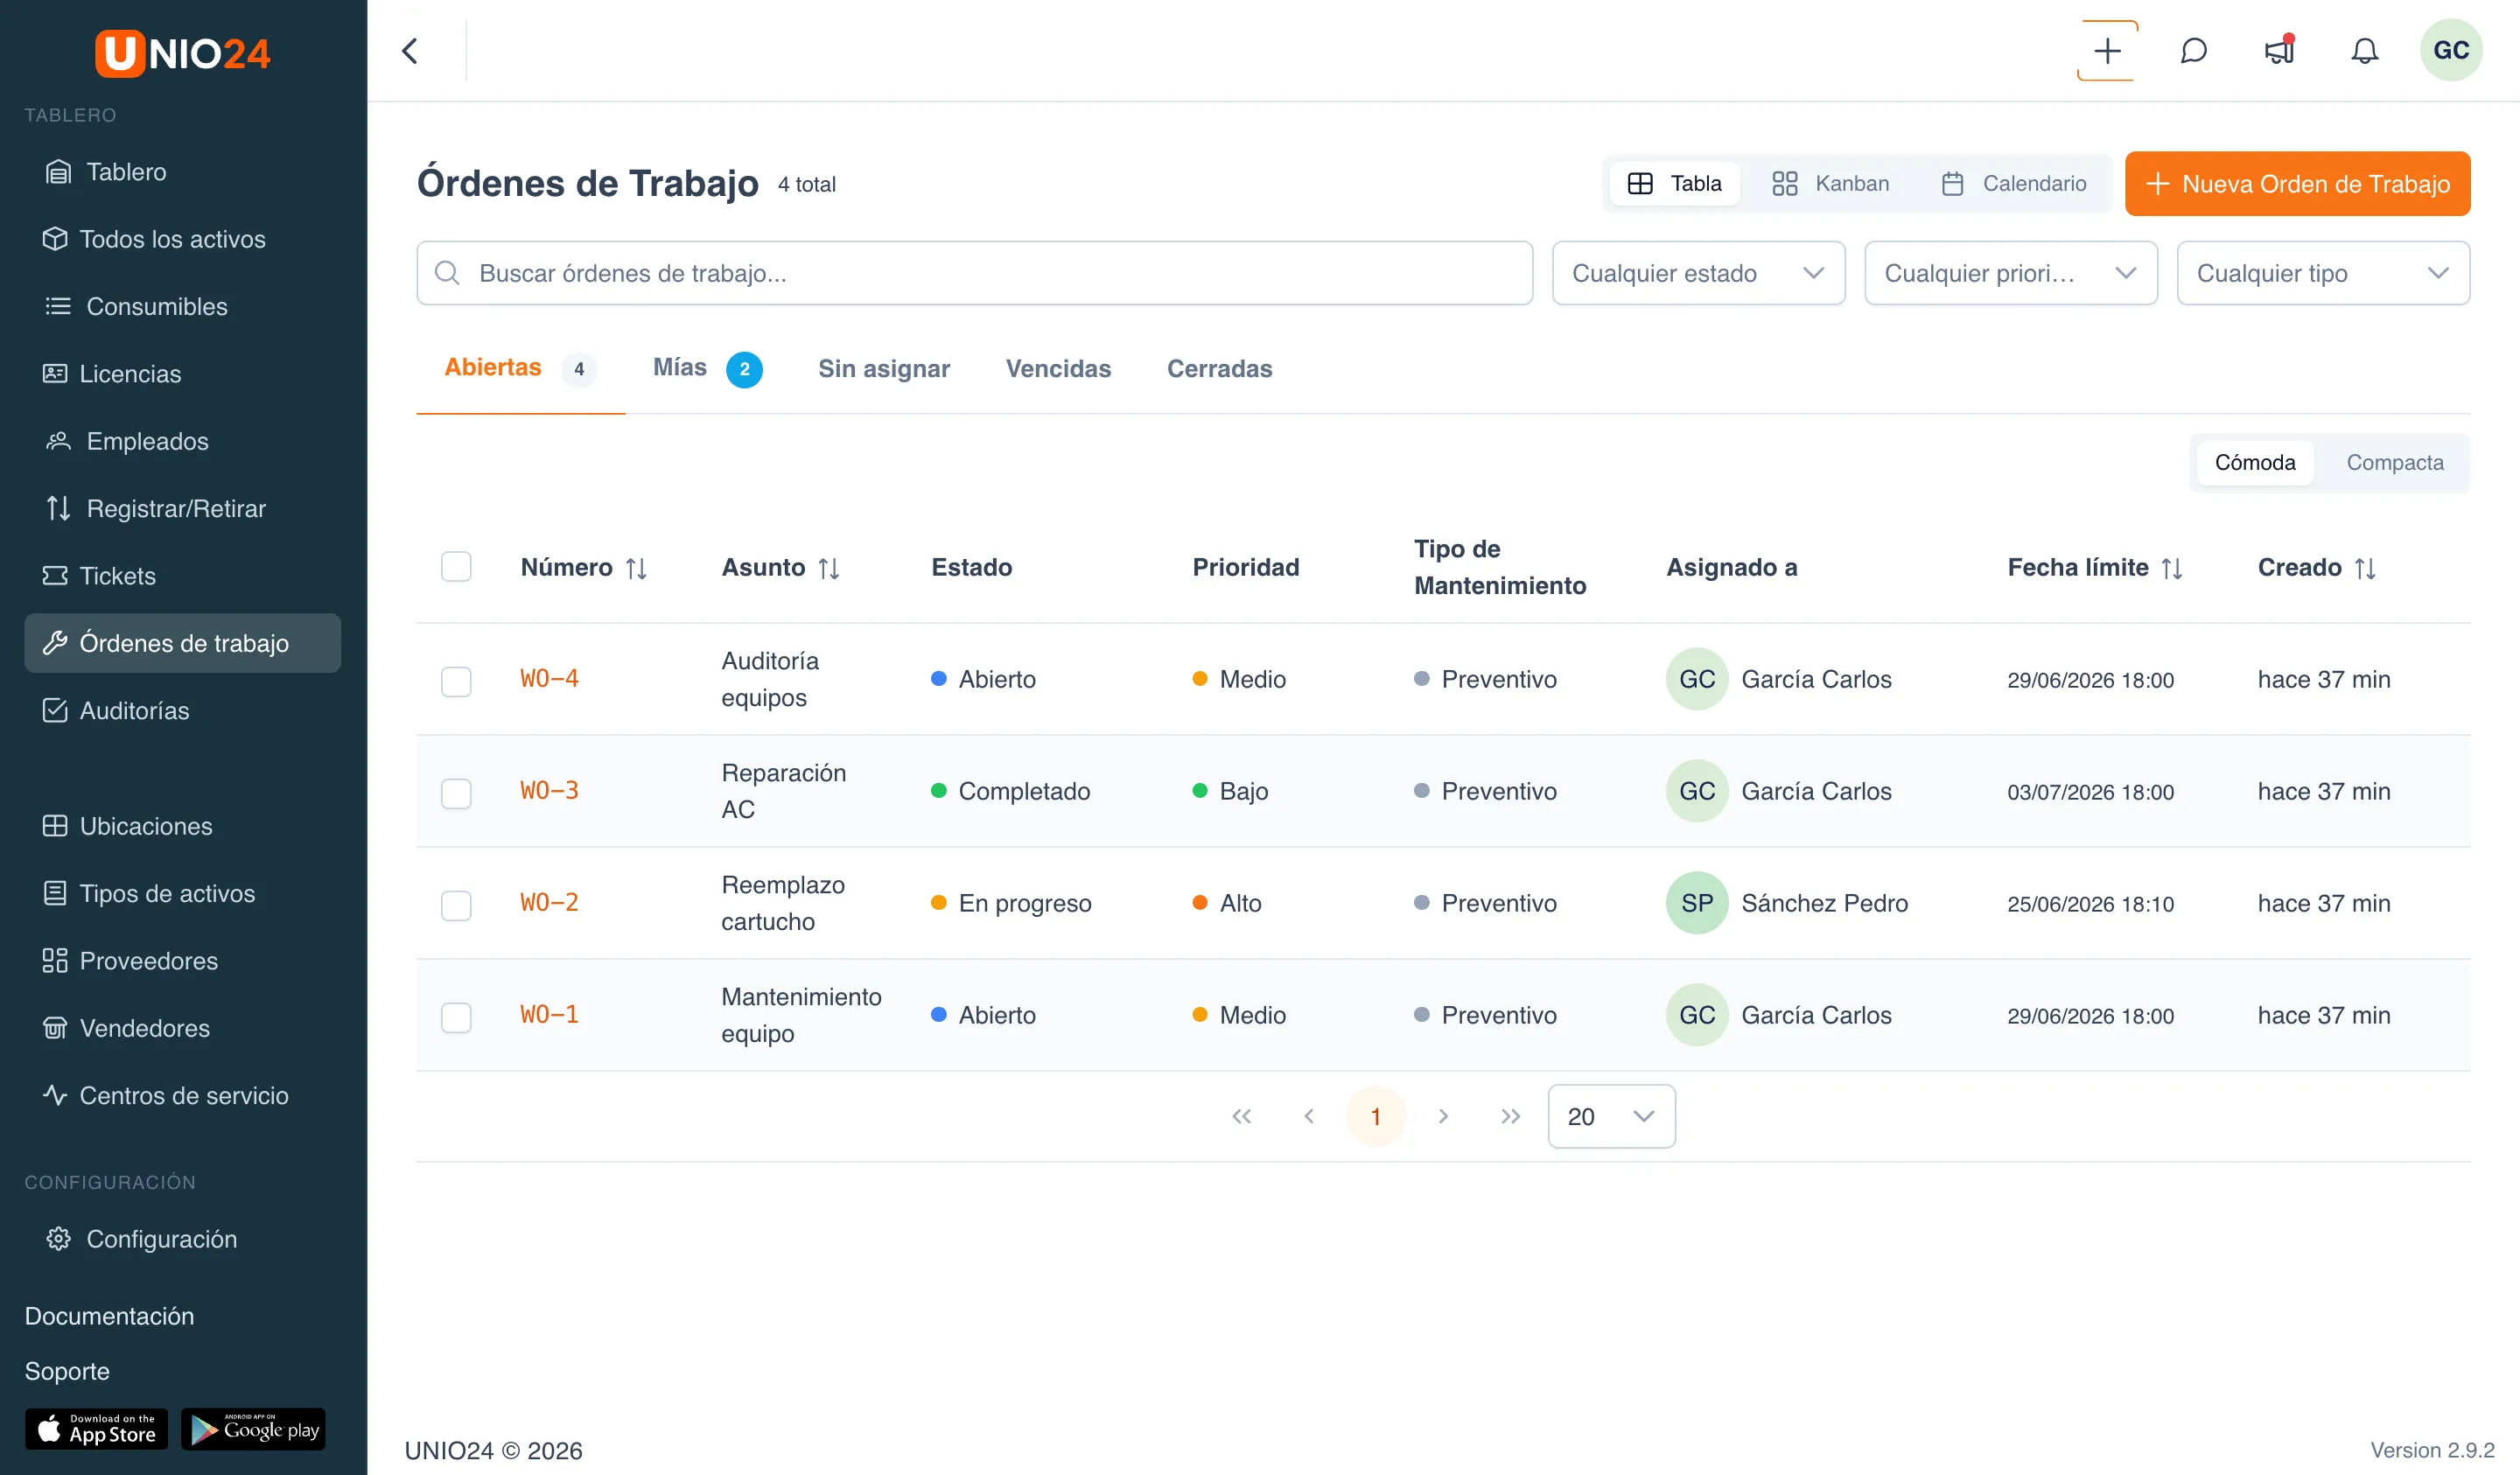The height and width of the screenshot is (1475, 2520).
Task: Switch to the Kanban view
Action: click(1830, 184)
